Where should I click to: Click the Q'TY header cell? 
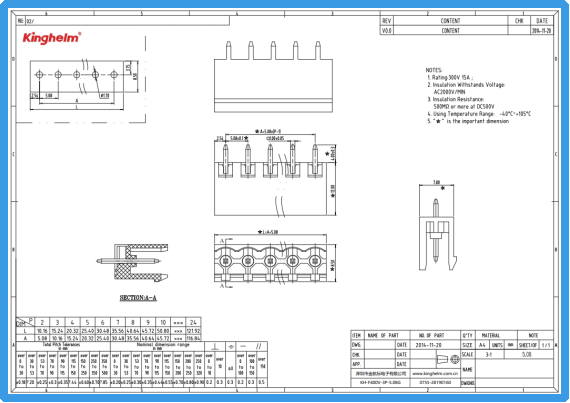[x=468, y=335]
